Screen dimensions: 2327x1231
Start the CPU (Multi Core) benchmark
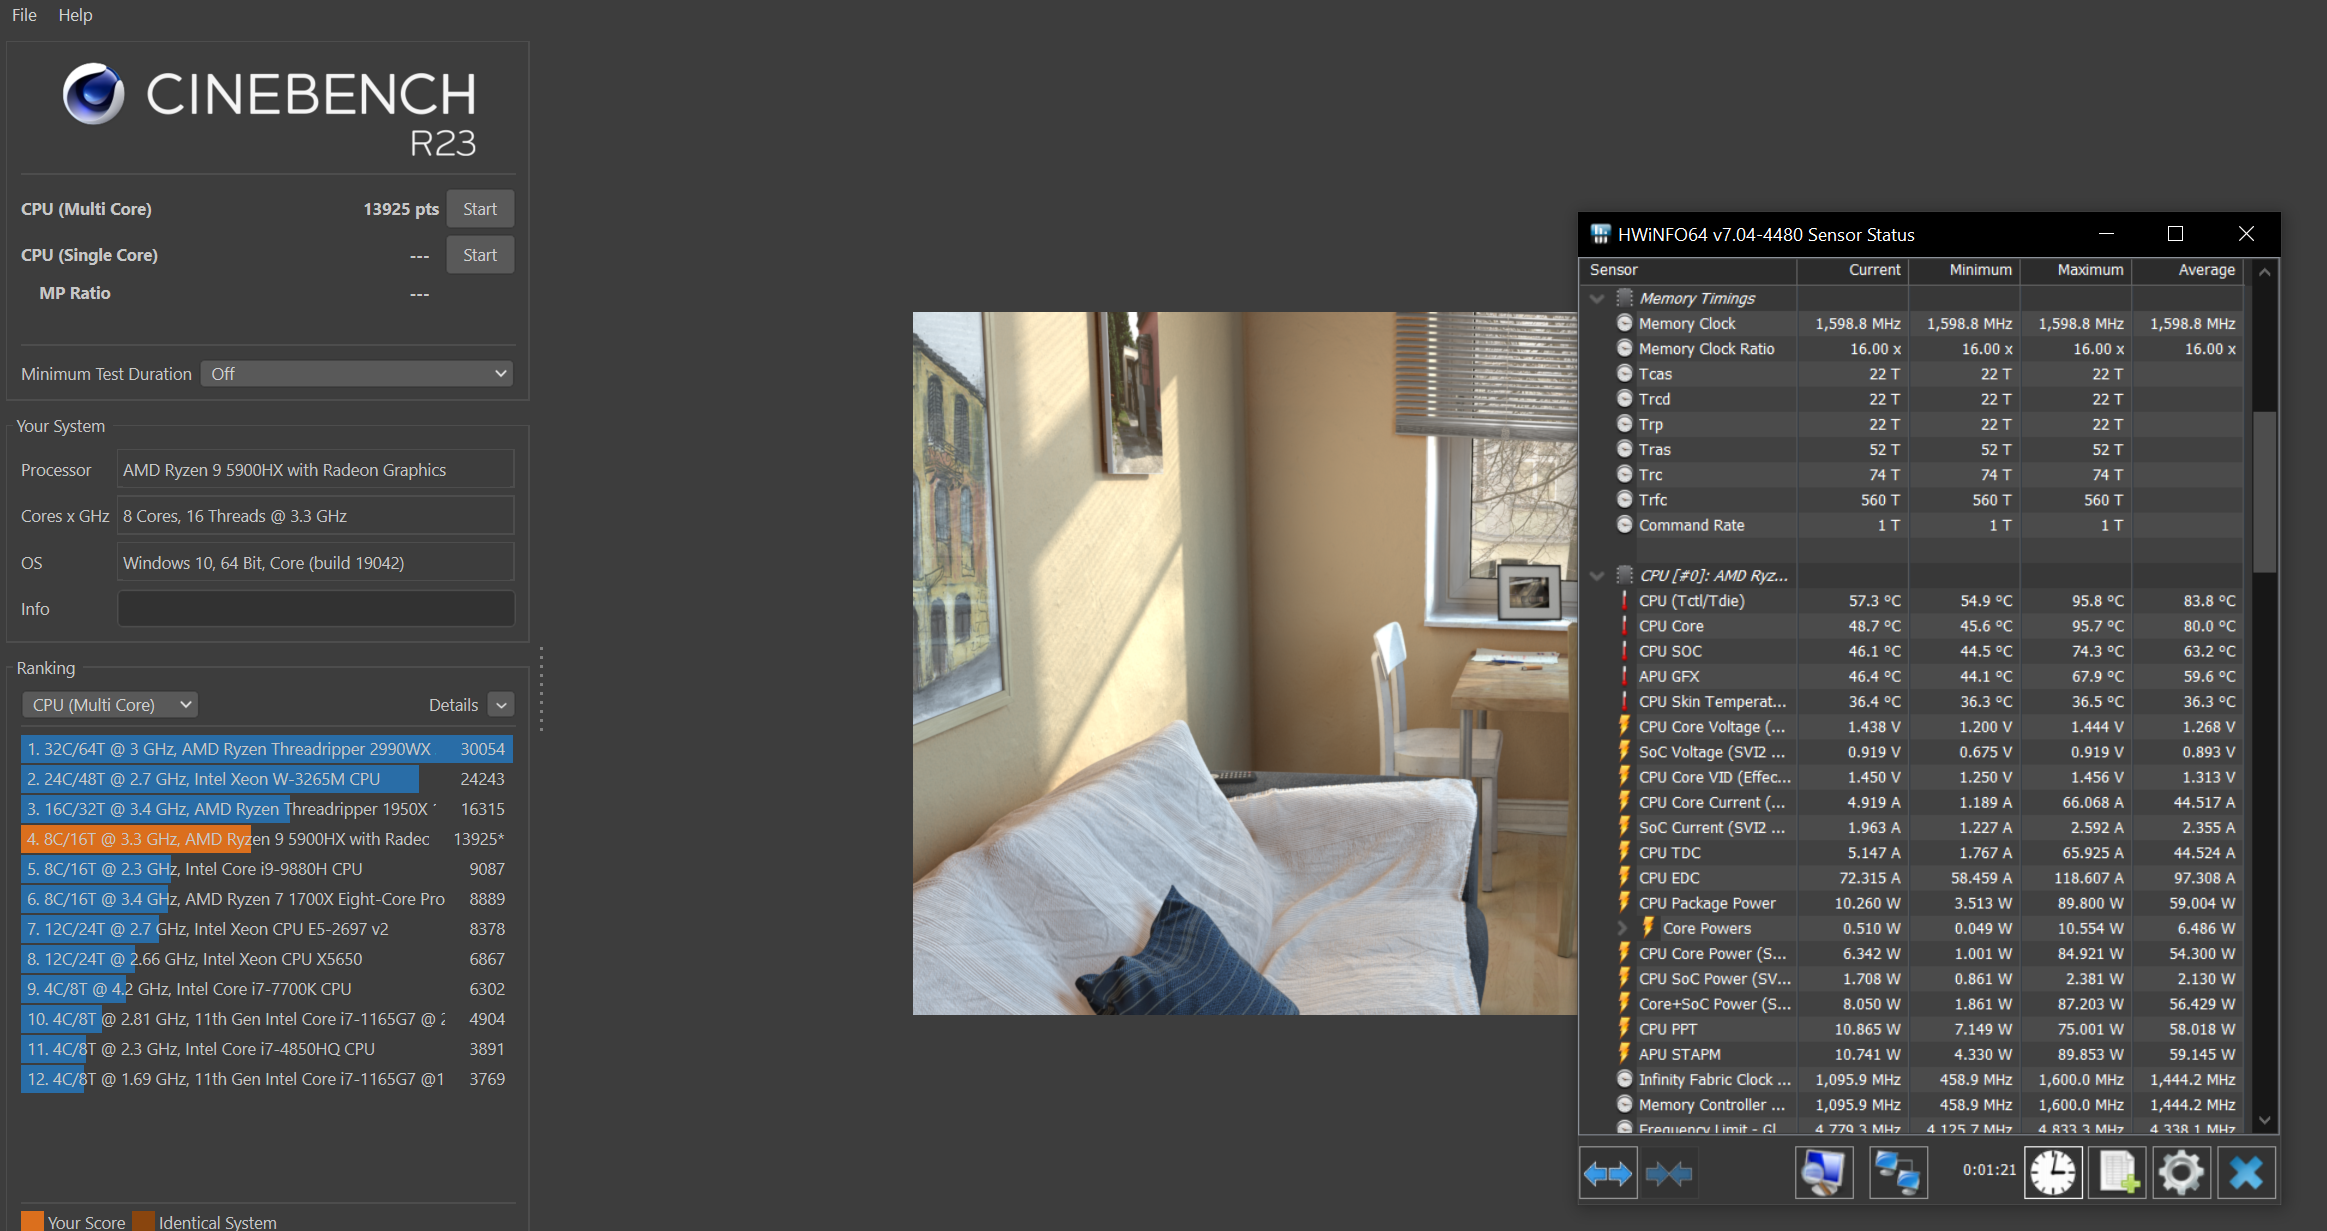click(x=480, y=209)
